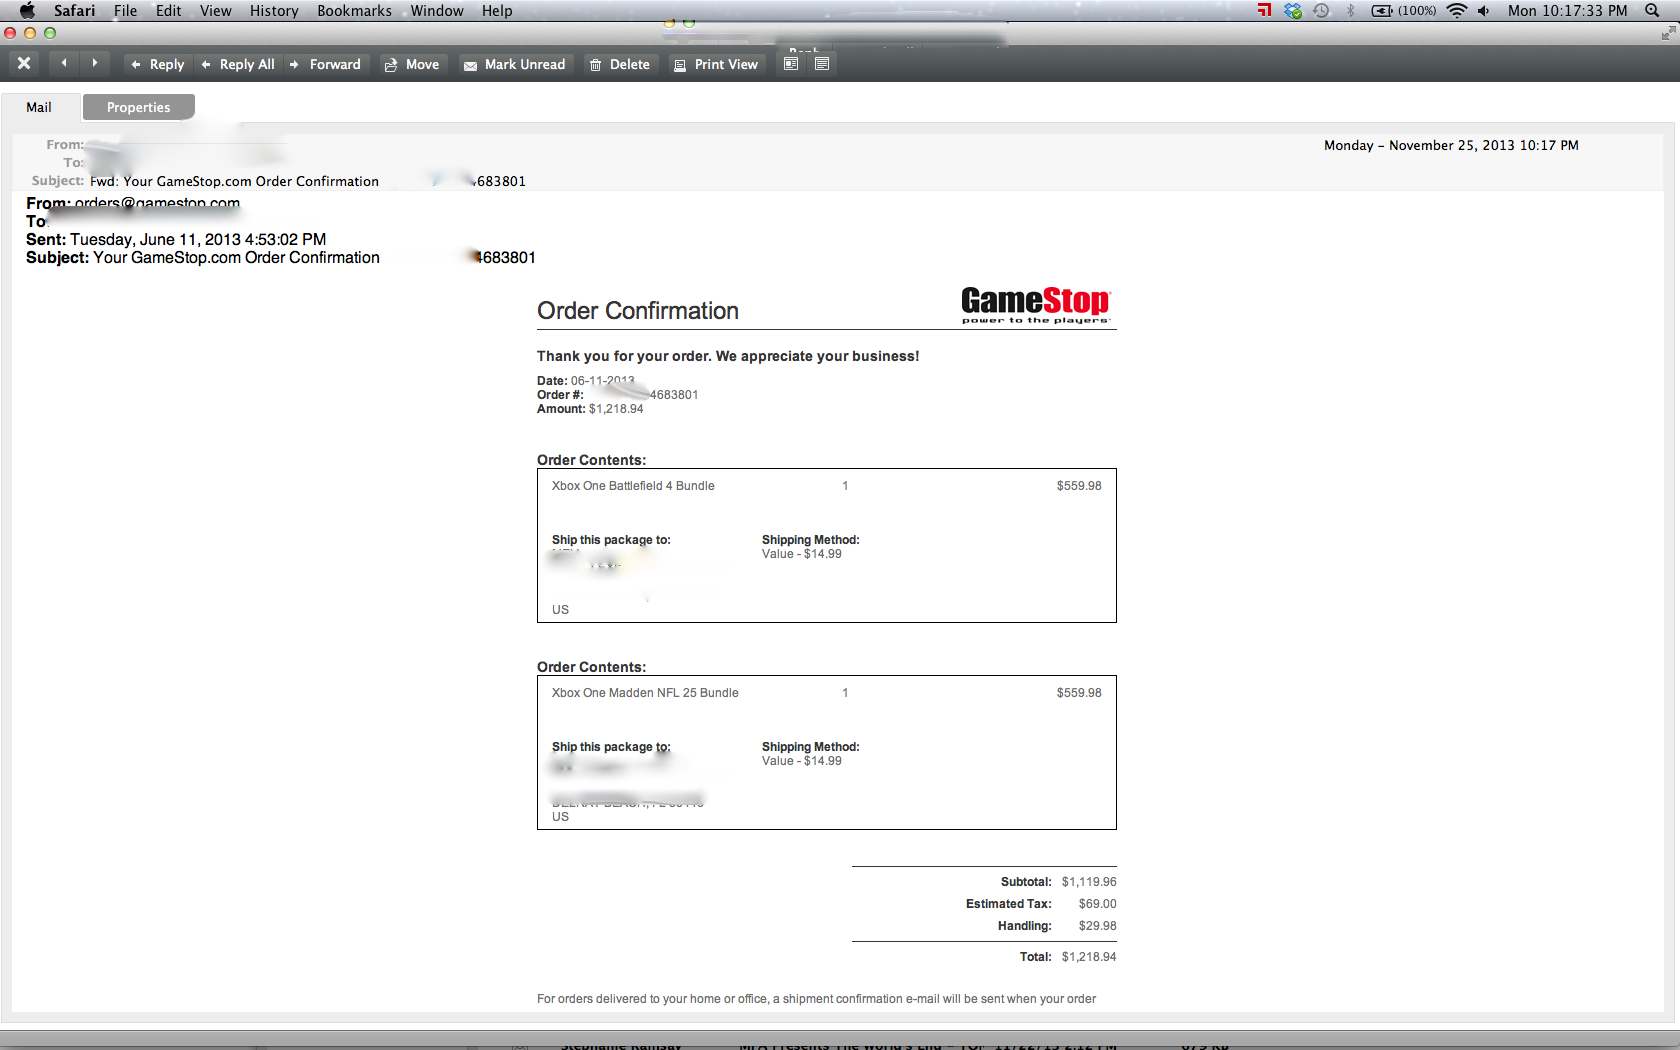Click the GameStop logo

pyautogui.click(x=1035, y=304)
